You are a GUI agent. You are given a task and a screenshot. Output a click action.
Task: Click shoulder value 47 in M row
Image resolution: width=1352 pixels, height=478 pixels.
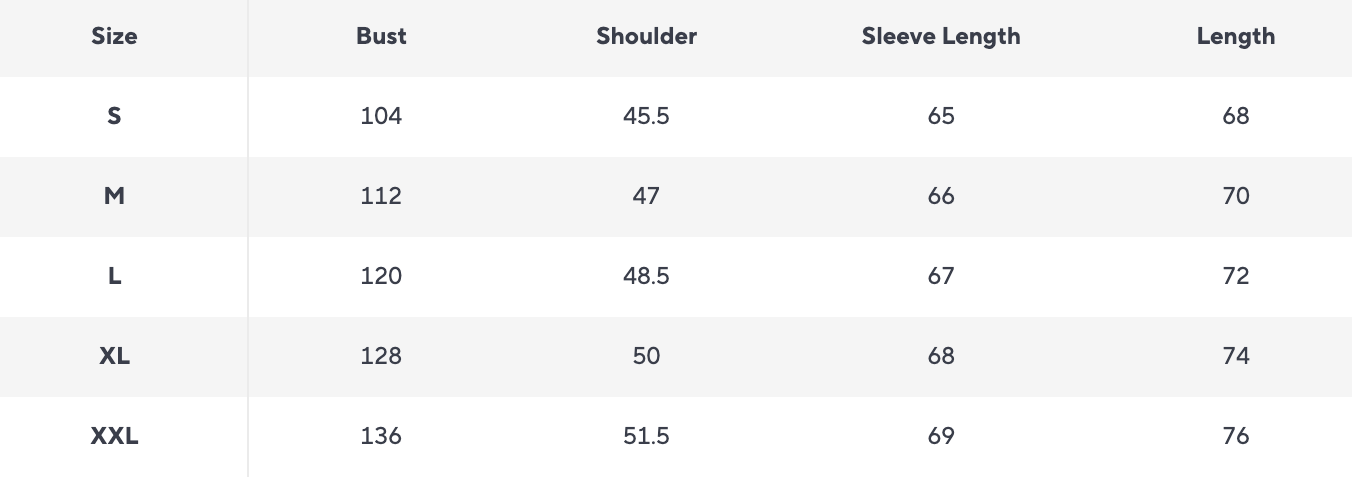coord(646,196)
